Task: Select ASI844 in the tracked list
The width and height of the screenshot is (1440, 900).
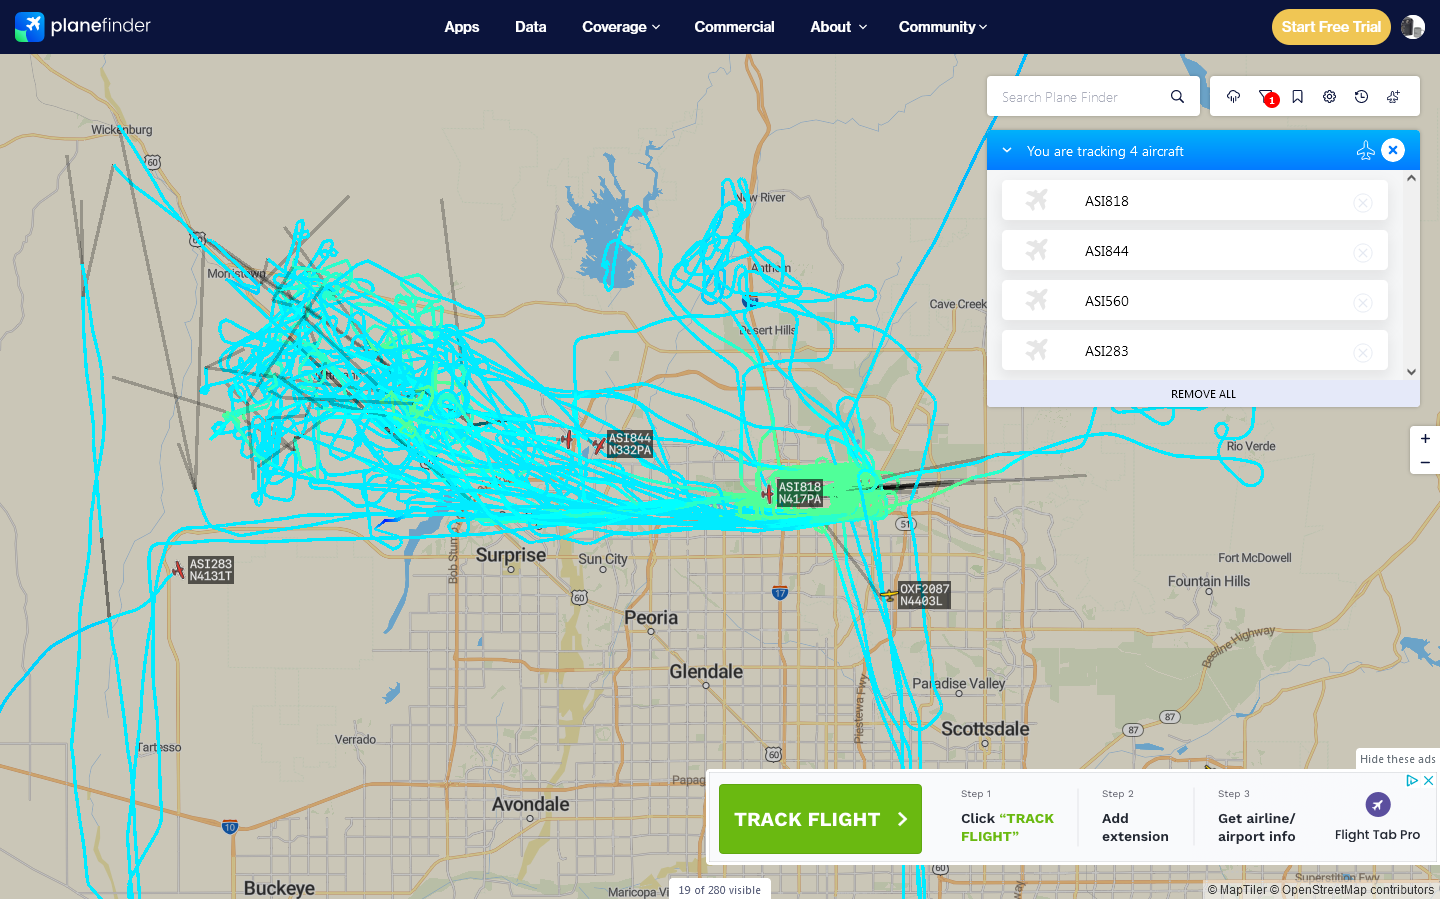Action: (1195, 250)
